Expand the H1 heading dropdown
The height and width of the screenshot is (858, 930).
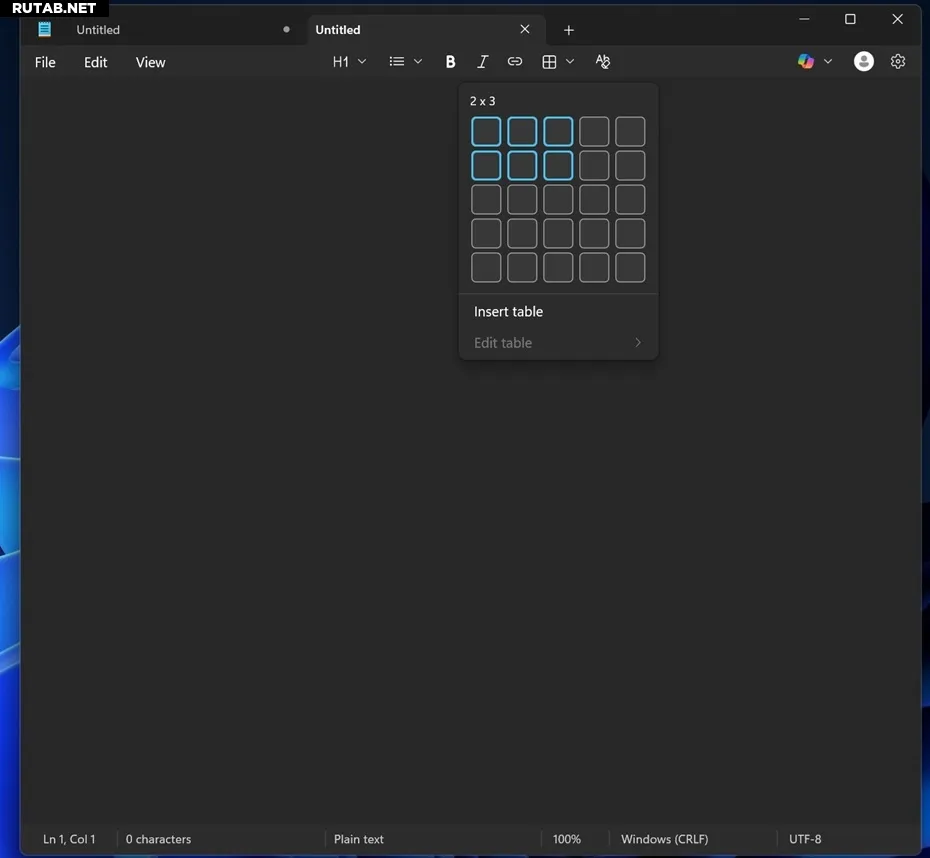point(349,62)
